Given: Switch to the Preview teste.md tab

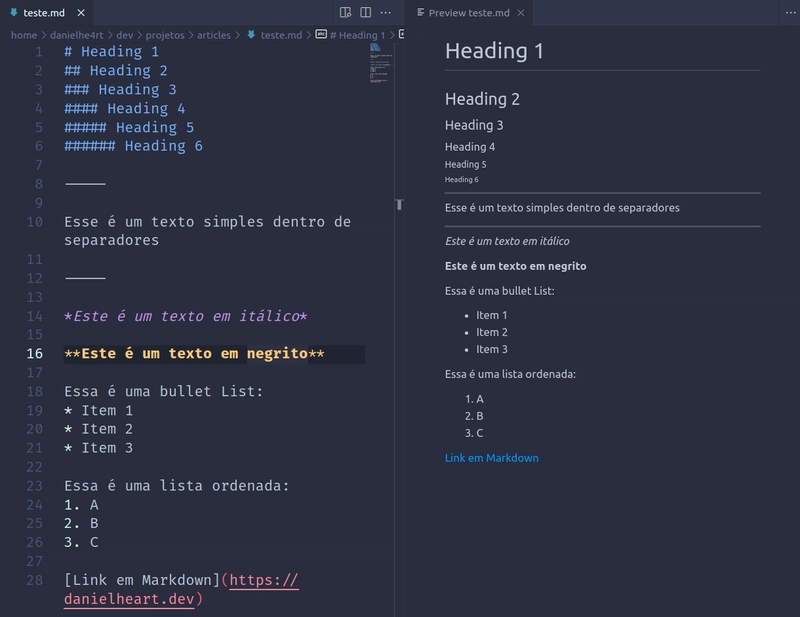Looking at the screenshot, I should click(468, 13).
